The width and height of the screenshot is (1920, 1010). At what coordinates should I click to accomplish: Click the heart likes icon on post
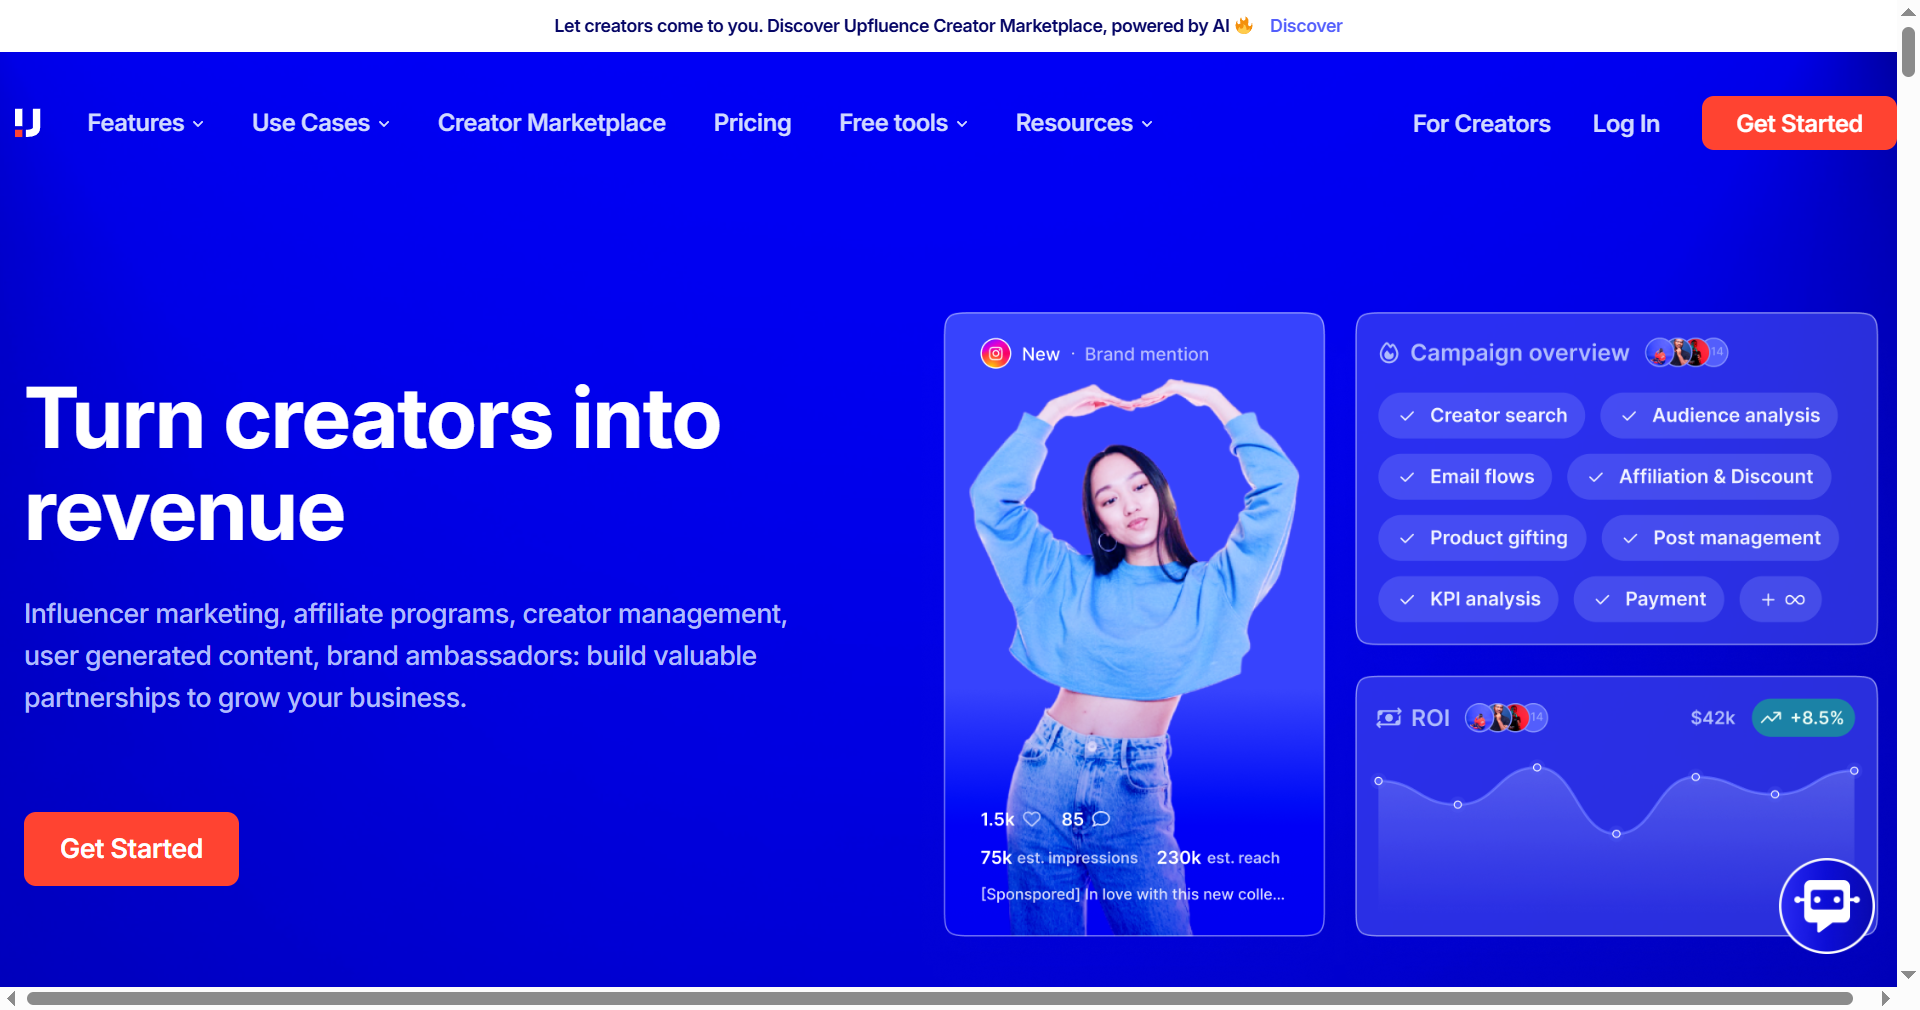pos(1032,819)
